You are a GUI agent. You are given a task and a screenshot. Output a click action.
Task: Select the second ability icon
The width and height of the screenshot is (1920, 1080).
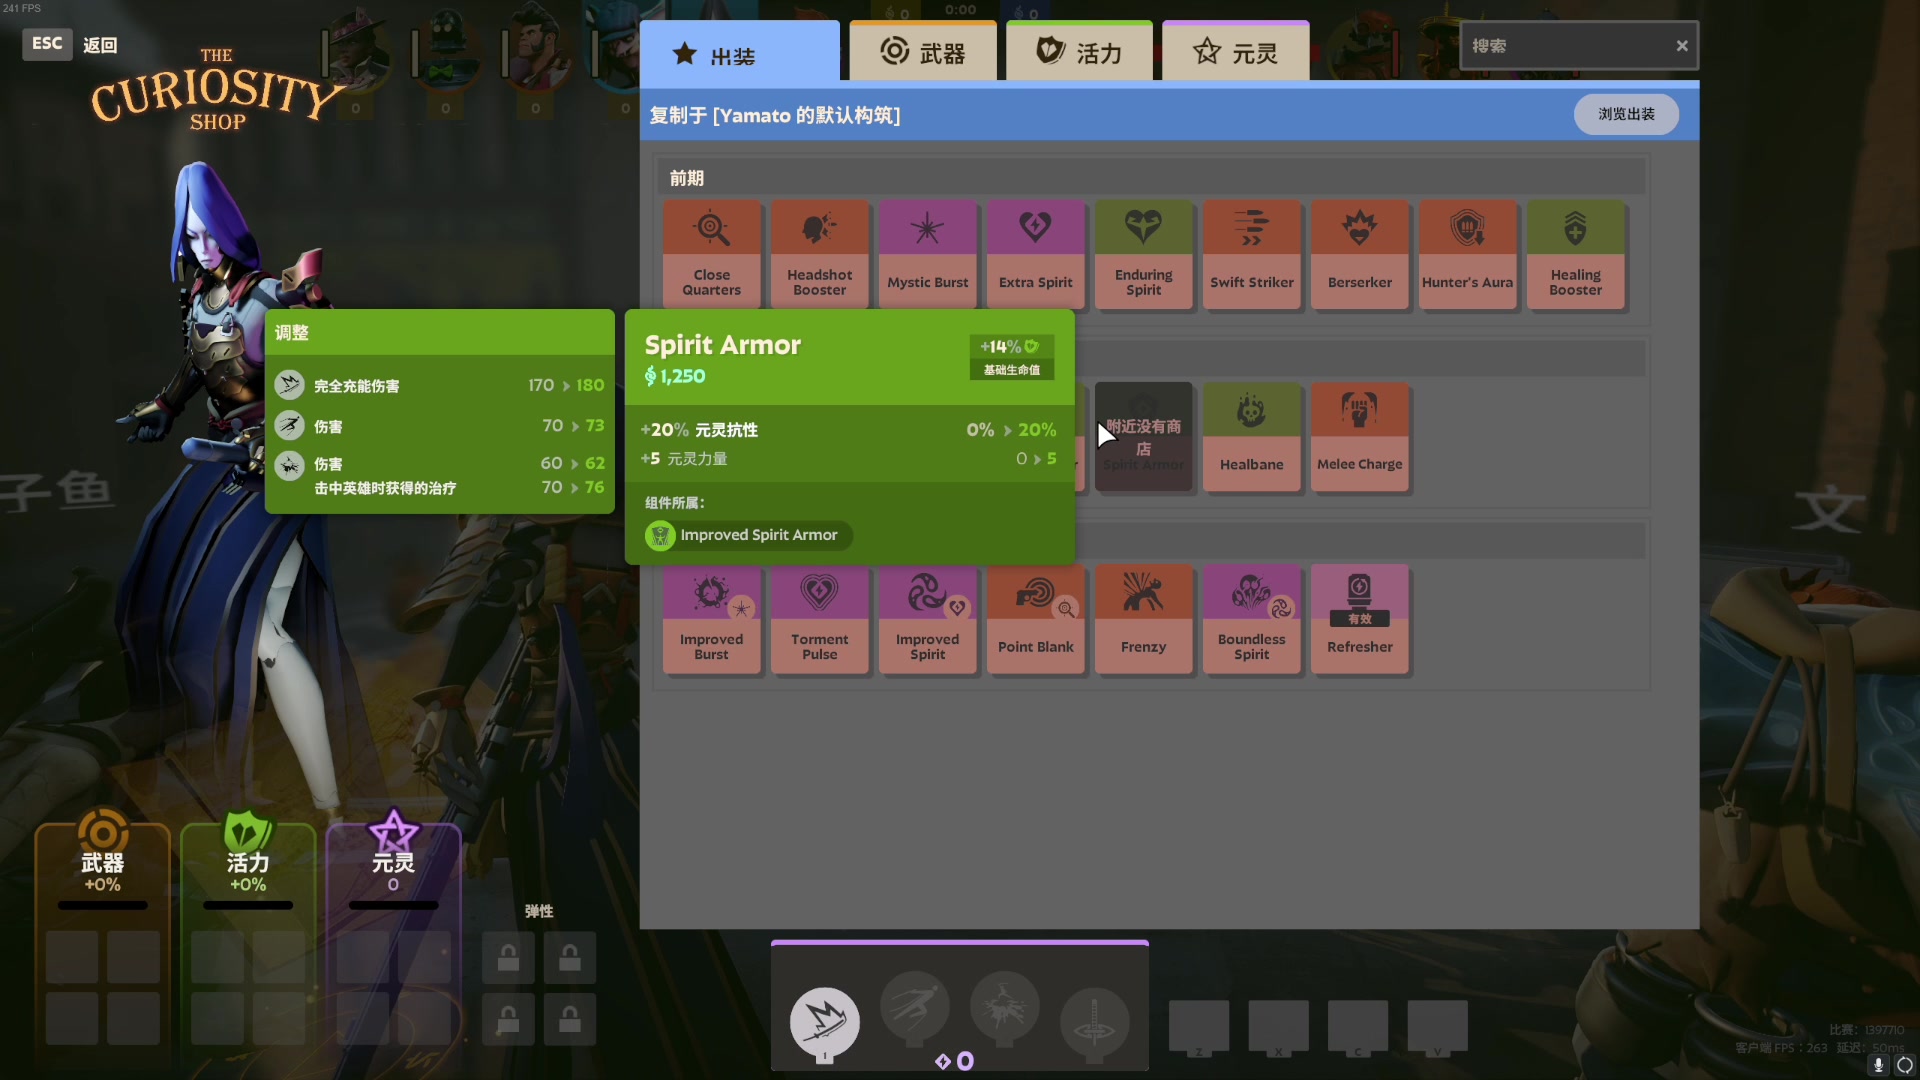pyautogui.click(x=914, y=1006)
